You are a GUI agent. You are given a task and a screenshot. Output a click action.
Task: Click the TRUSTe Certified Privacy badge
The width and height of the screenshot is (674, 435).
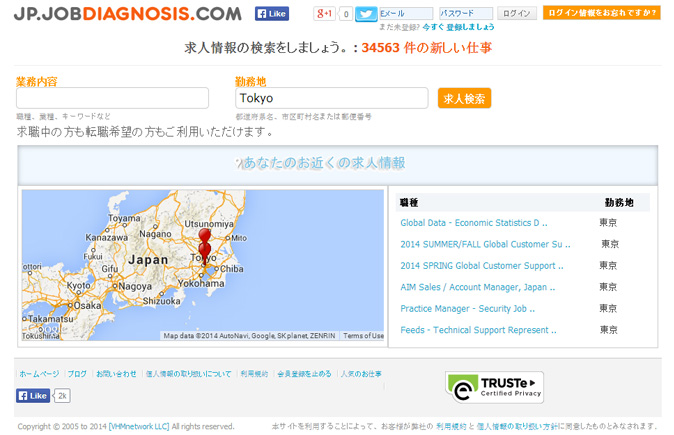click(x=495, y=387)
